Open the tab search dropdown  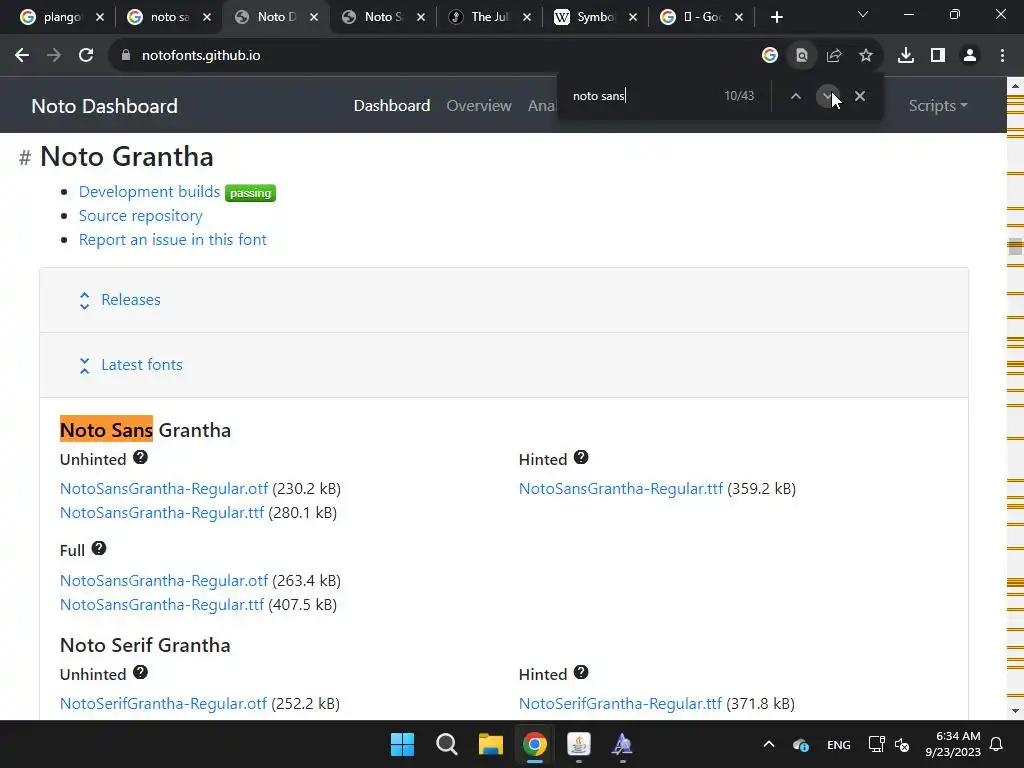point(863,14)
